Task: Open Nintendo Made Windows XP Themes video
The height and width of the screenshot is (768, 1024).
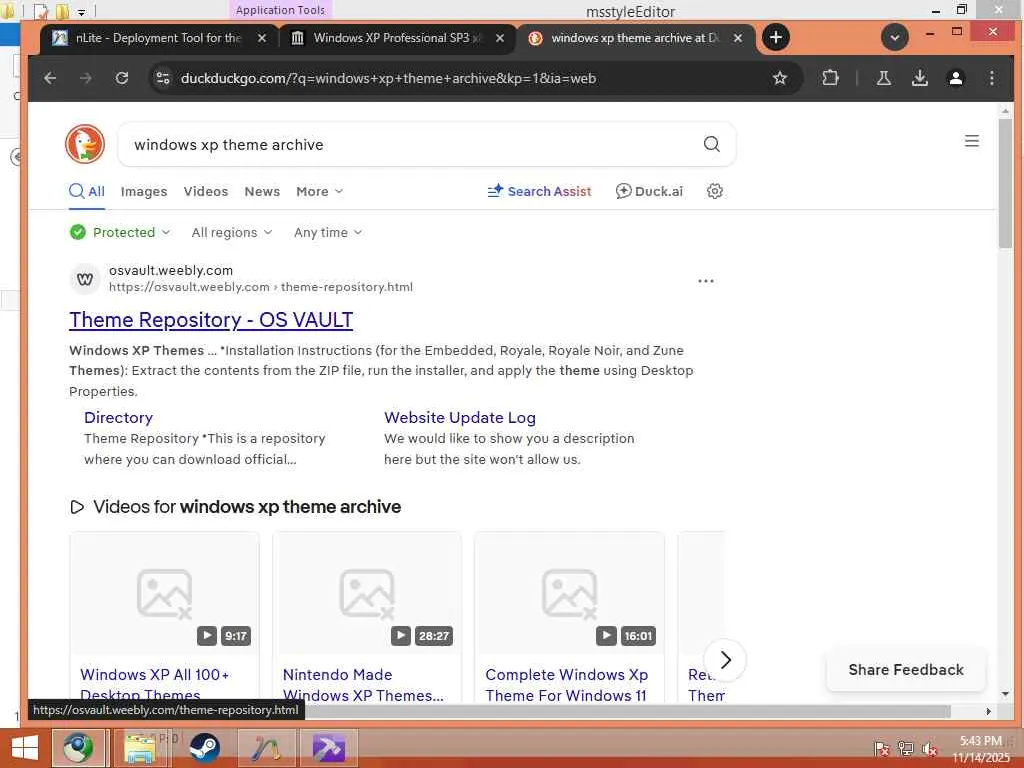Action: pyautogui.click(x=363, y=684)
